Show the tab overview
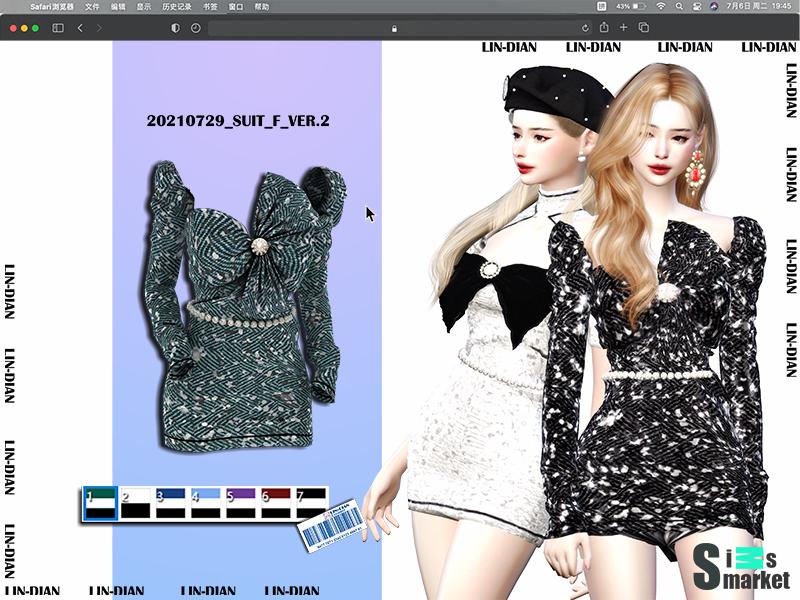 pos(643,28)
